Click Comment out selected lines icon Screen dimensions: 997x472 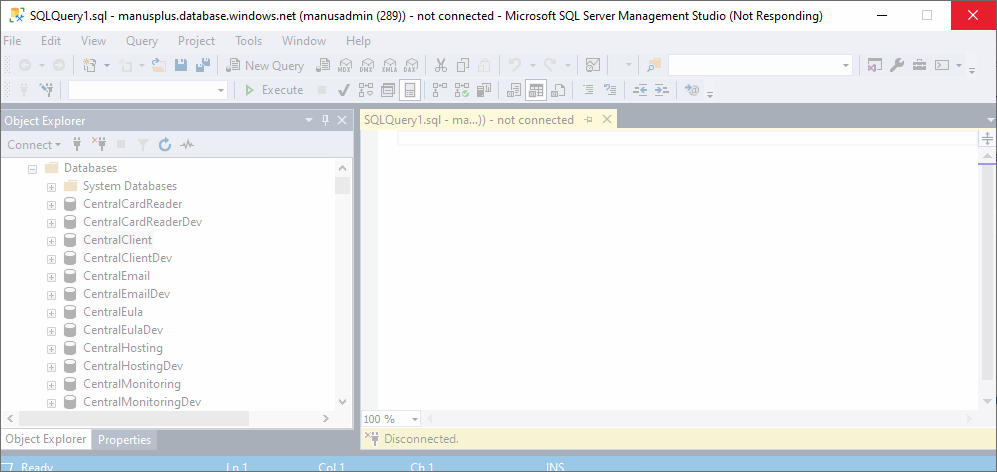pos(588,90)
